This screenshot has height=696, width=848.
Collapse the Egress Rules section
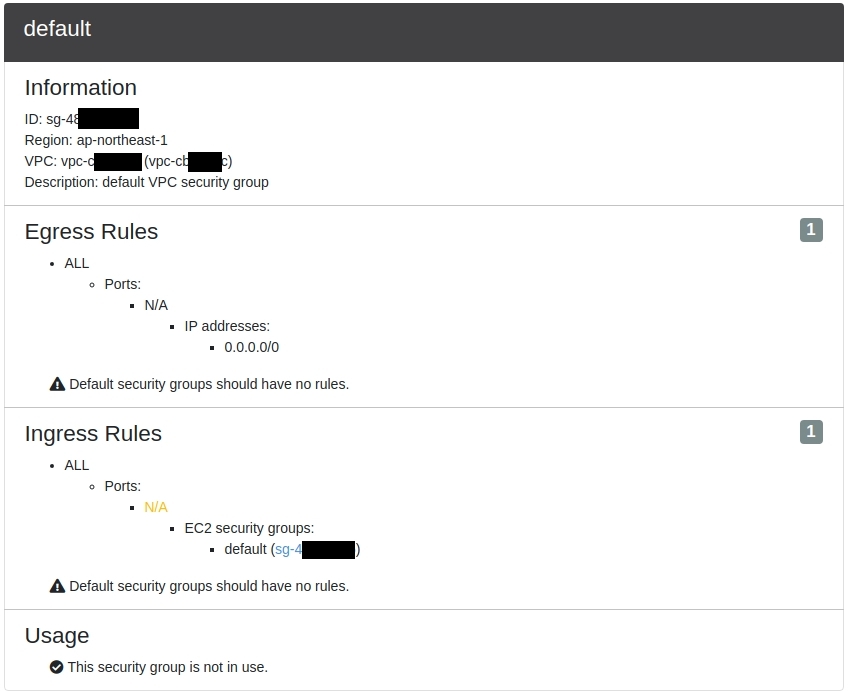(x=91, y=232)
